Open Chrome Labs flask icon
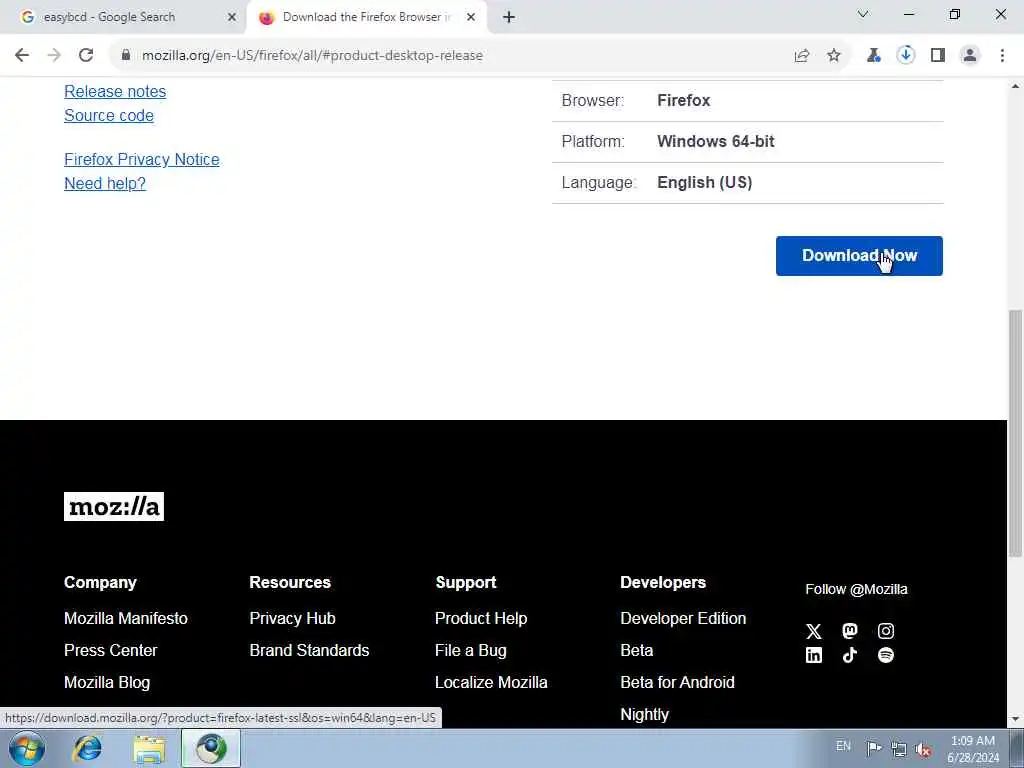 (x=873, y=56)
